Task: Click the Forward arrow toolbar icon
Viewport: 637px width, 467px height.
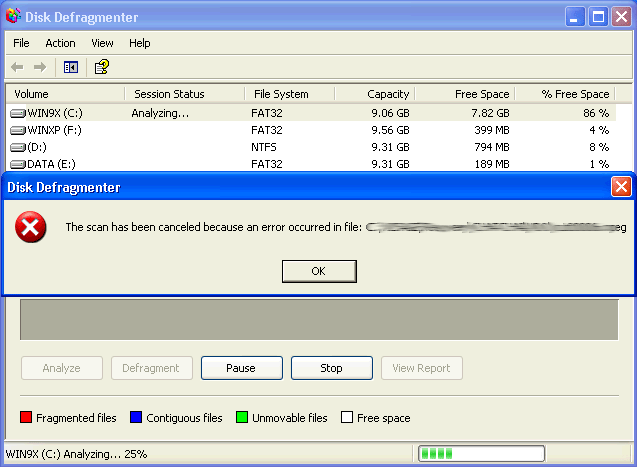Action: [x=40, y=67]
